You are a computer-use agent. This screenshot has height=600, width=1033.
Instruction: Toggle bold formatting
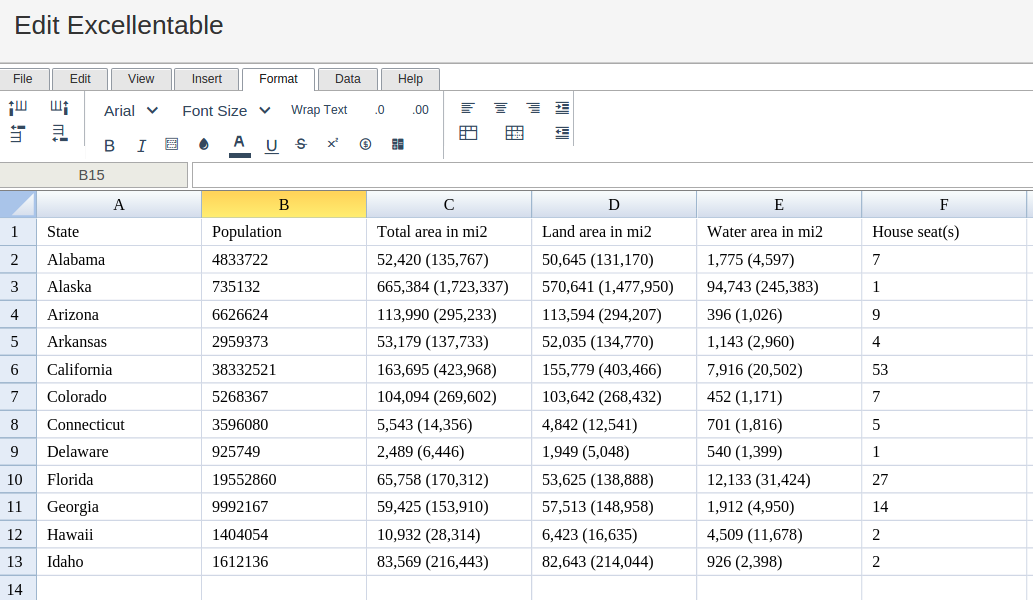pos(109,145)
